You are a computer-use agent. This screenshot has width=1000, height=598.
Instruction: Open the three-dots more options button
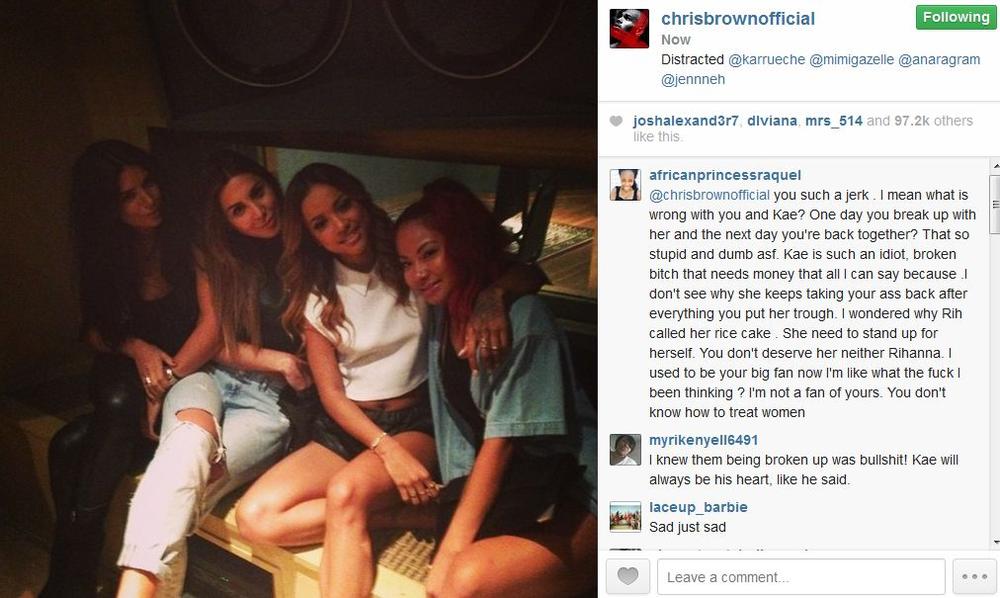[x=974, y=576]
